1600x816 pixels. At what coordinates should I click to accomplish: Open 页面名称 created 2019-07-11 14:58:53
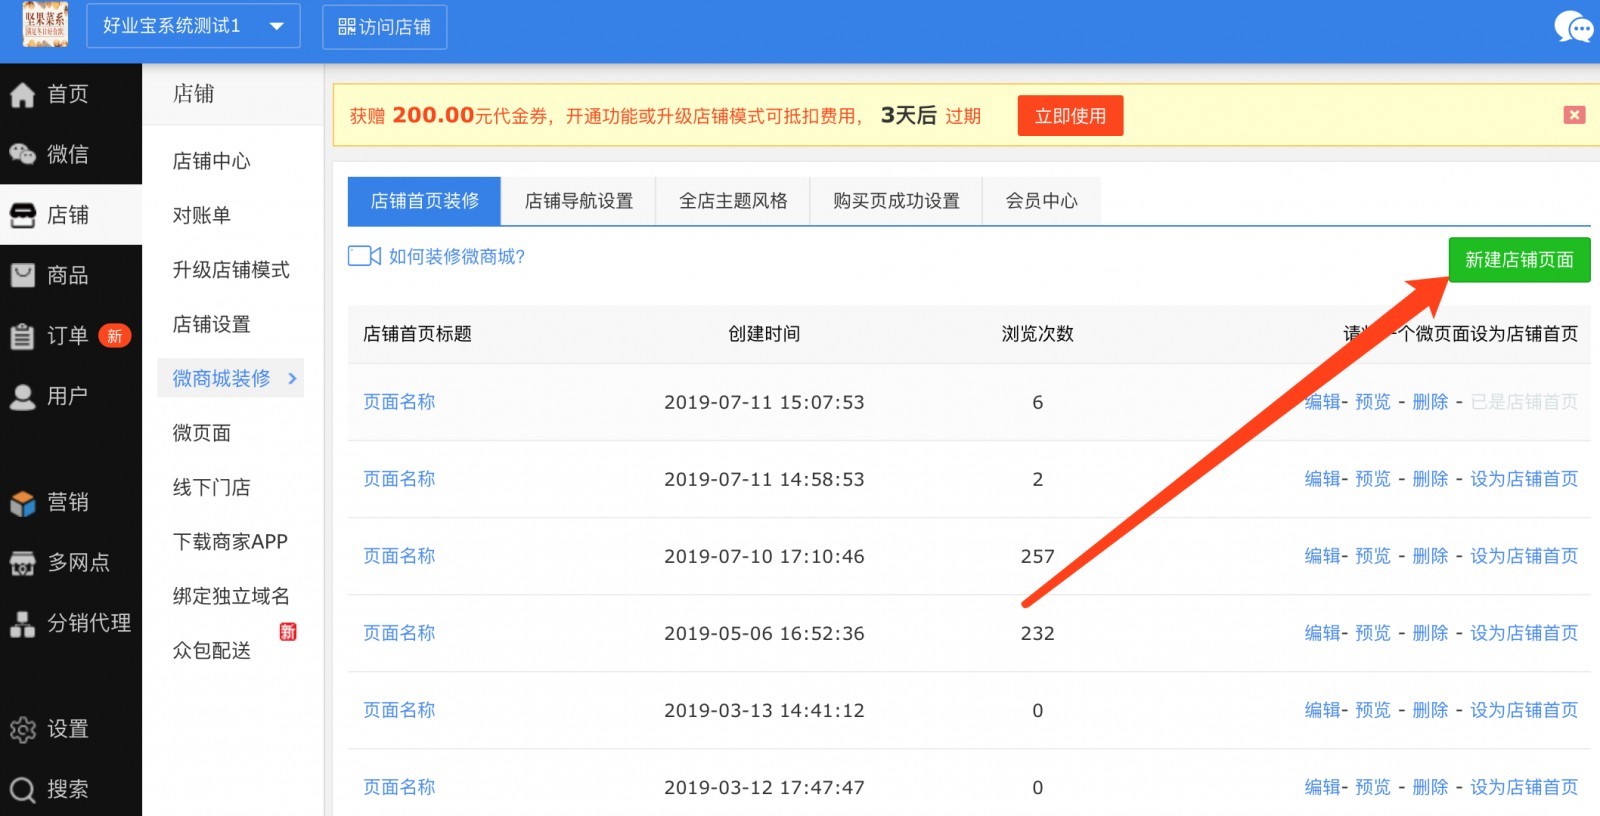click(x=399, y=479)
